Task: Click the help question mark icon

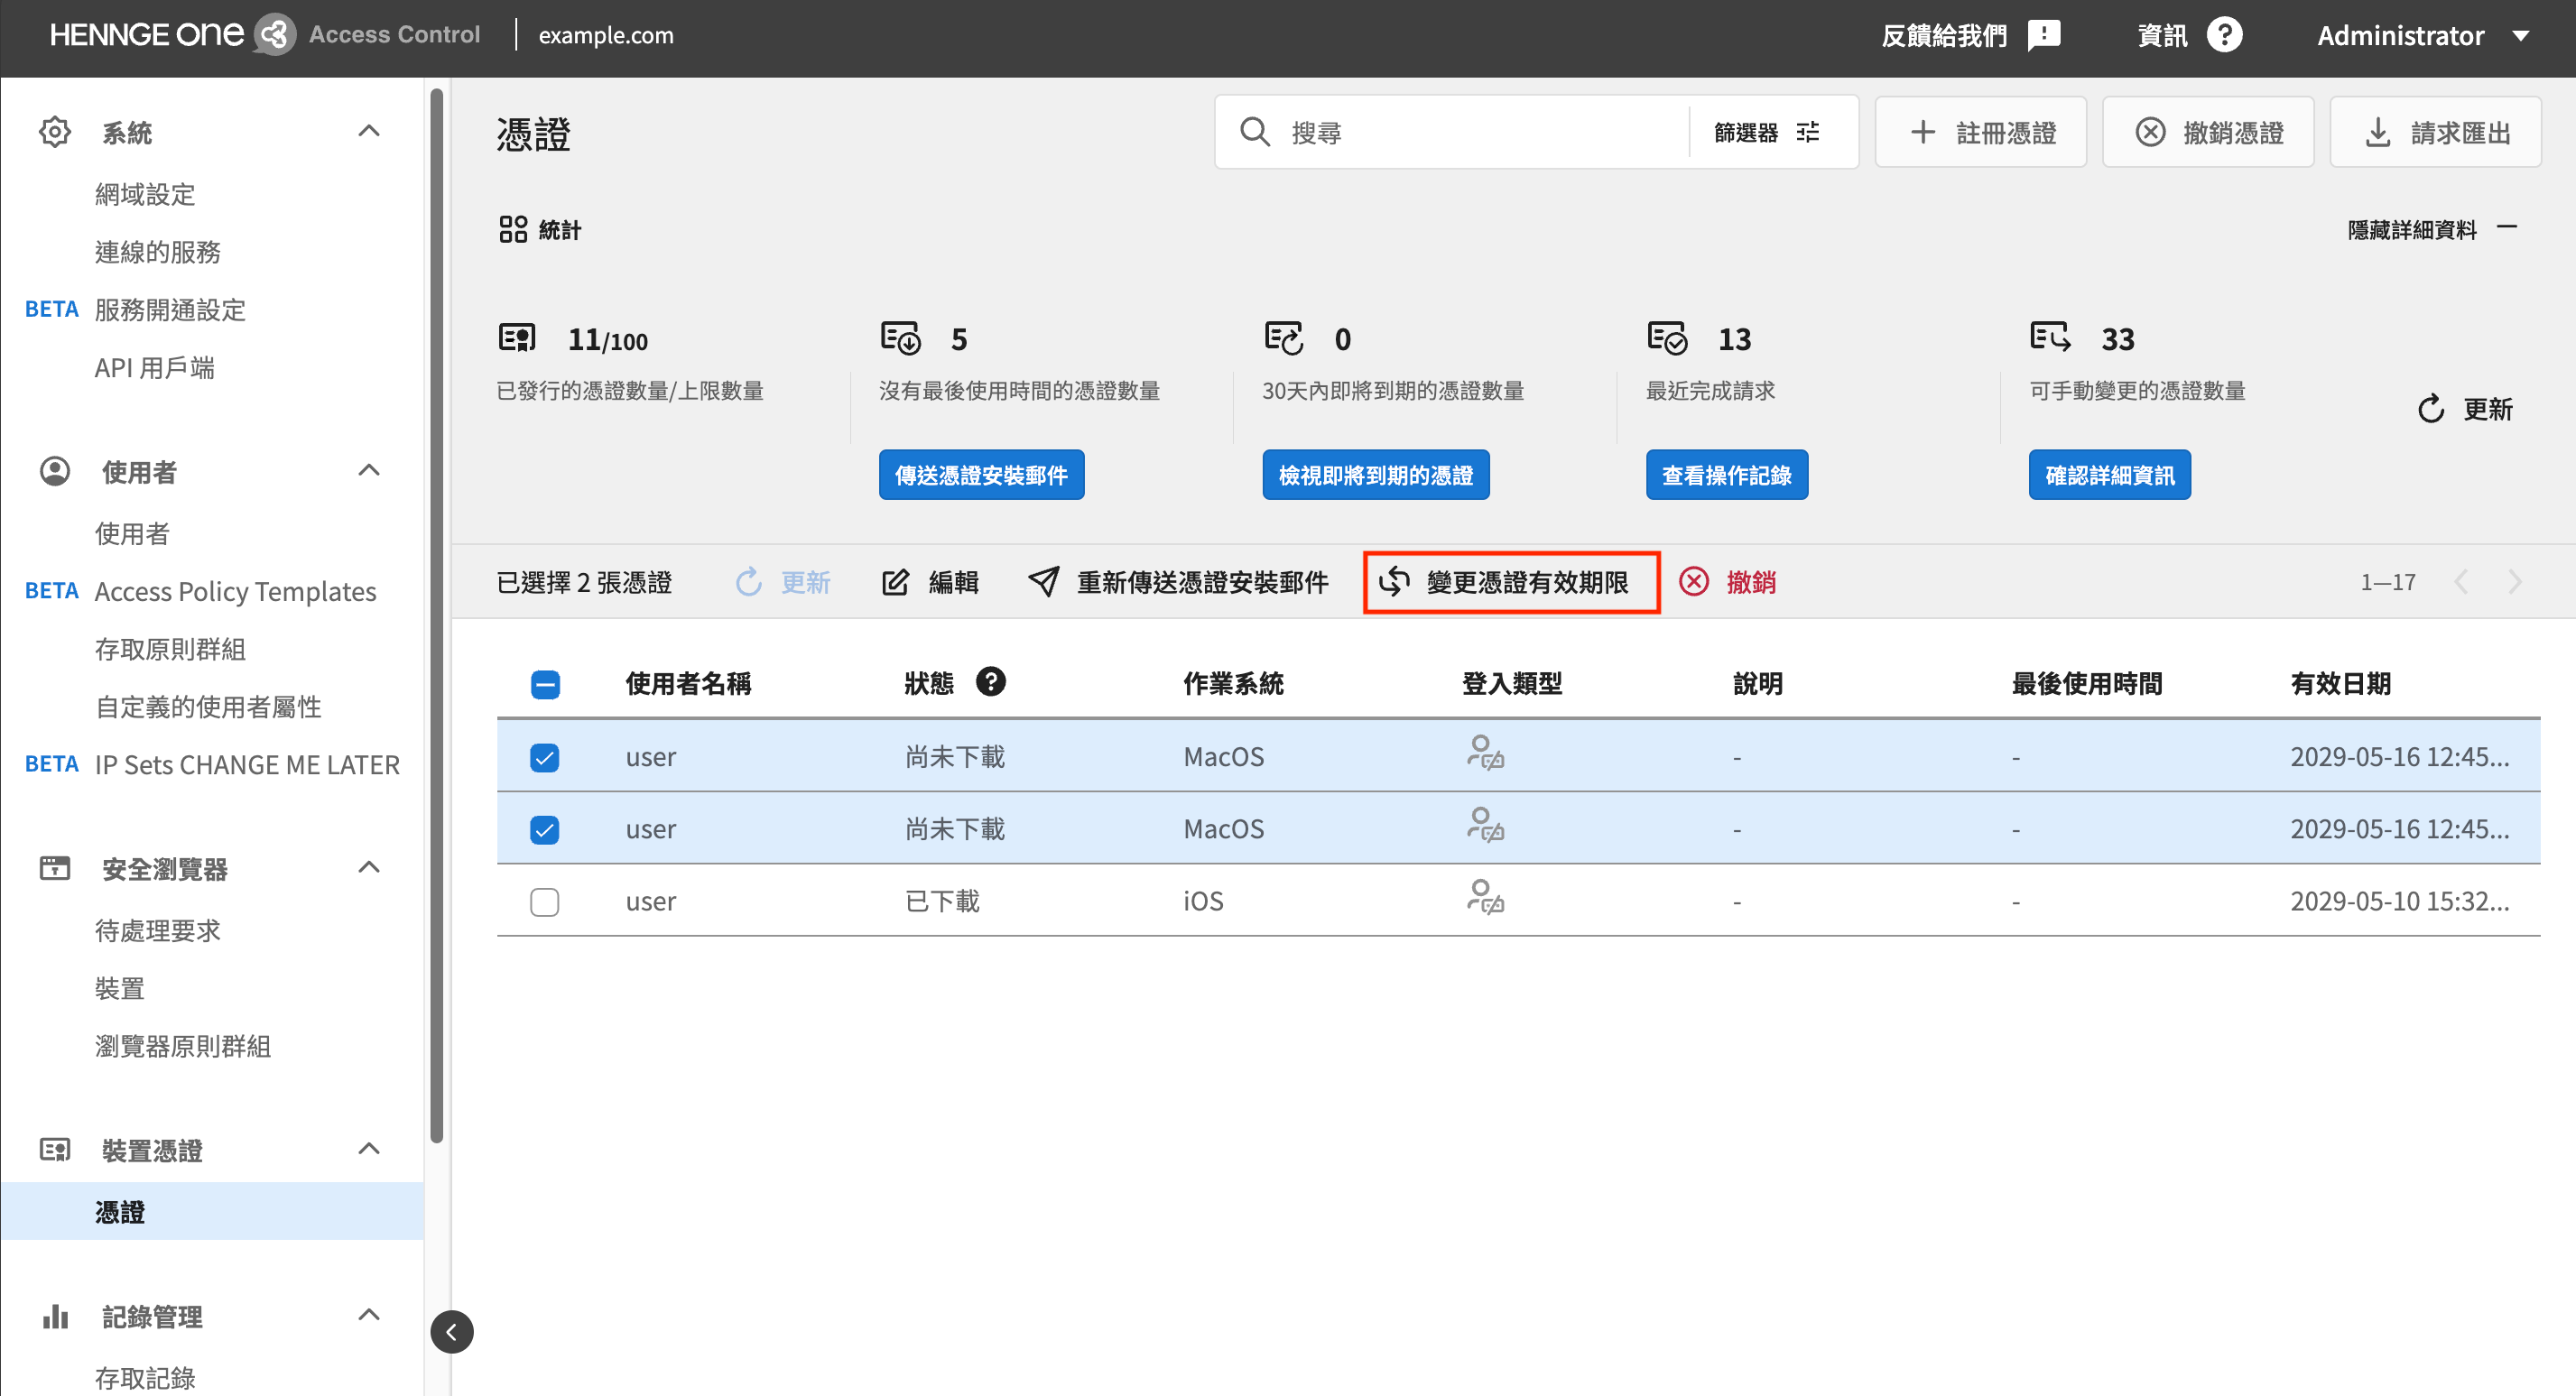Action: click(x=2224, y=35)
